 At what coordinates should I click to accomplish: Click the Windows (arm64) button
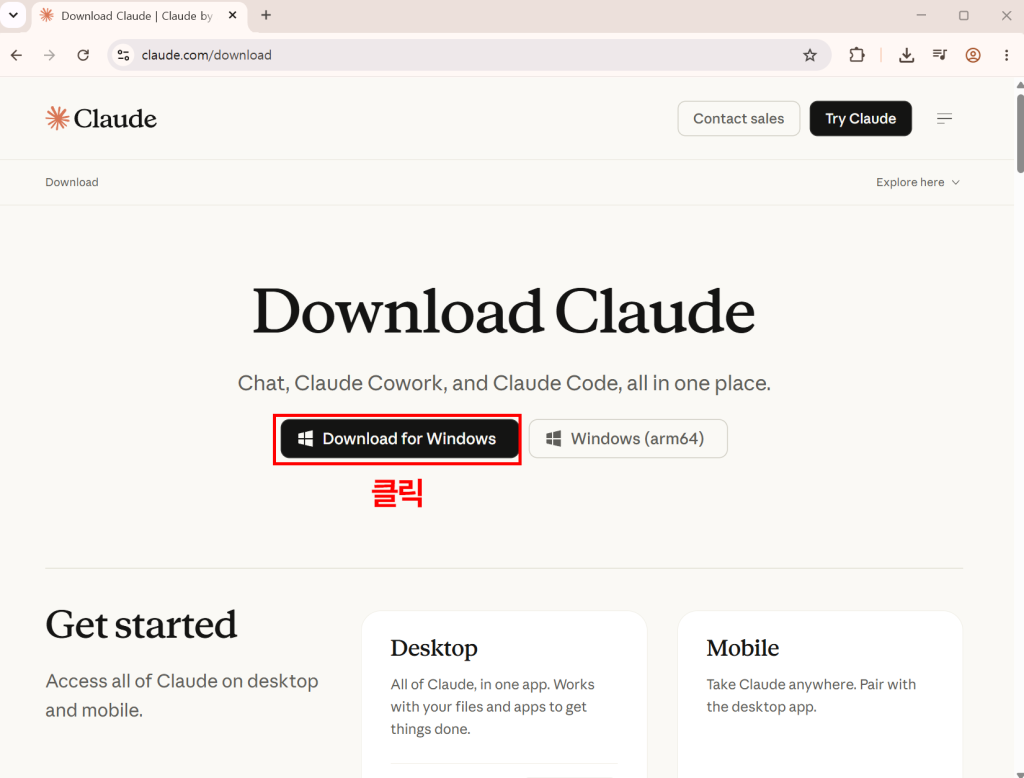[628, 439]
